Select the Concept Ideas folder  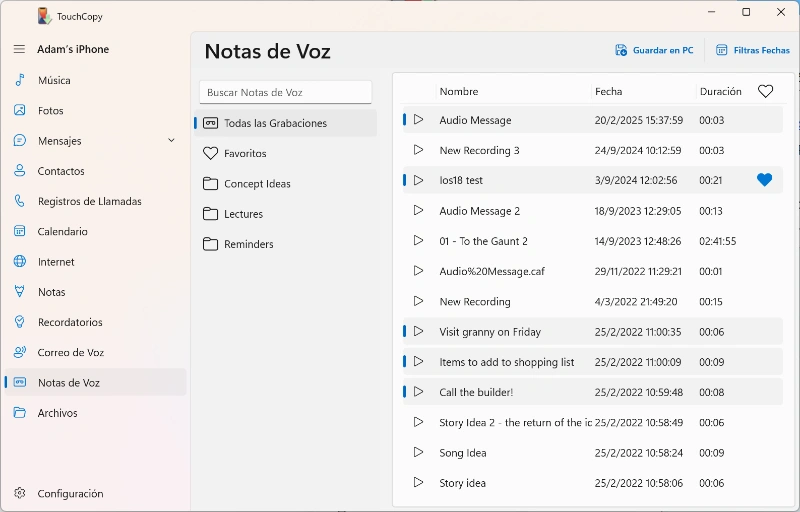point(257,184)
